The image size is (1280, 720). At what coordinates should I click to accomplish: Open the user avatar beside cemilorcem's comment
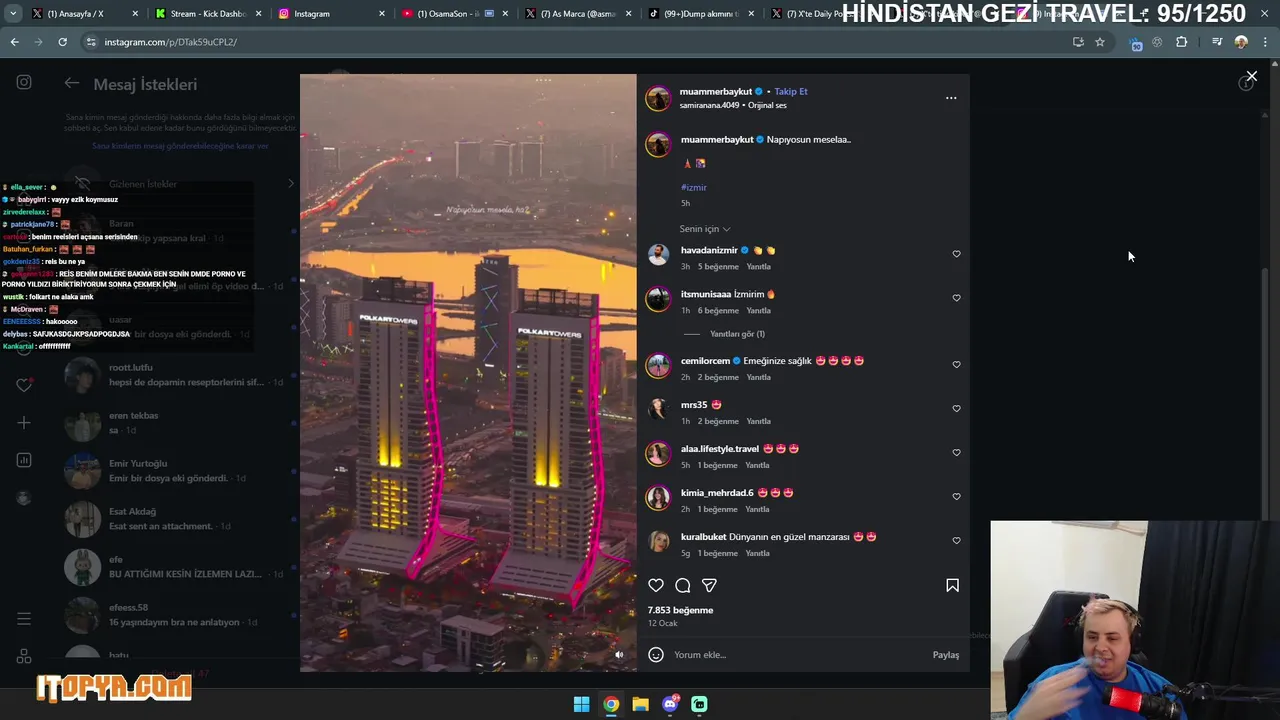(x=658, y=366)
